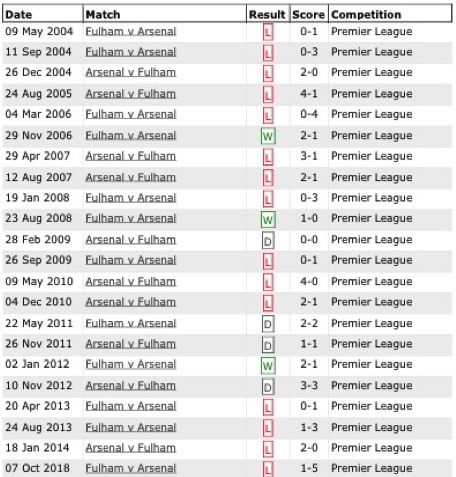
Task: Click the D result badge for 28 Feb 2009
Action: (268, 241)
